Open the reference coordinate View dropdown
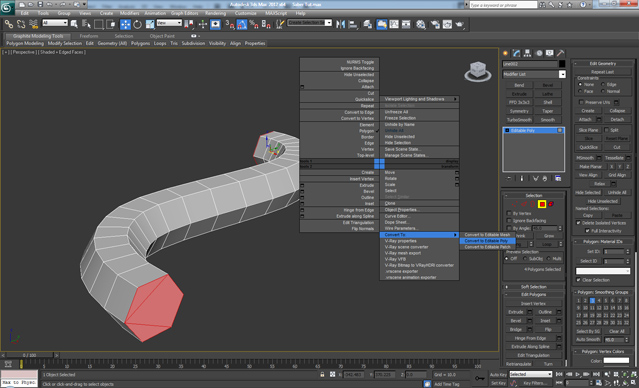The width and height of the screenshot is (639, 388). 169,23
